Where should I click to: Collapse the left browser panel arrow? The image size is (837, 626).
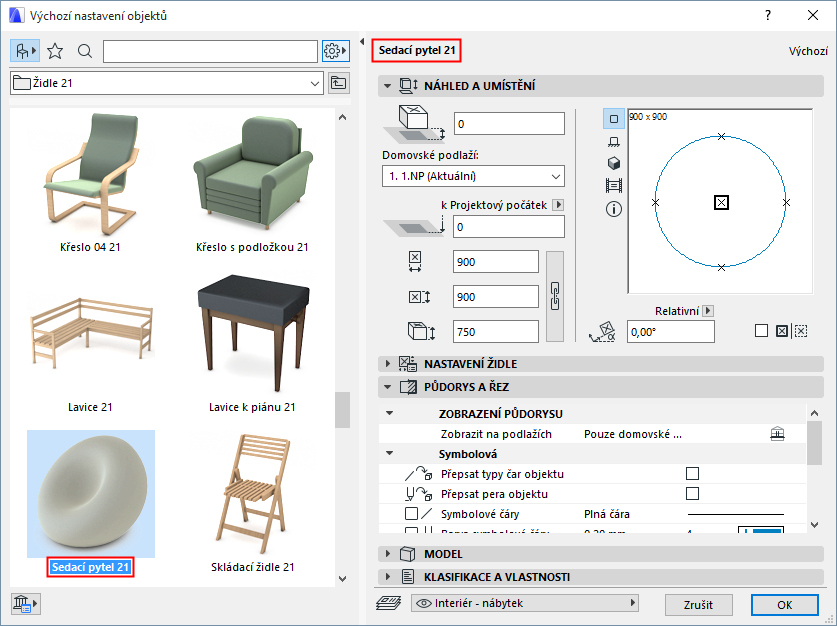pos(362,42)
